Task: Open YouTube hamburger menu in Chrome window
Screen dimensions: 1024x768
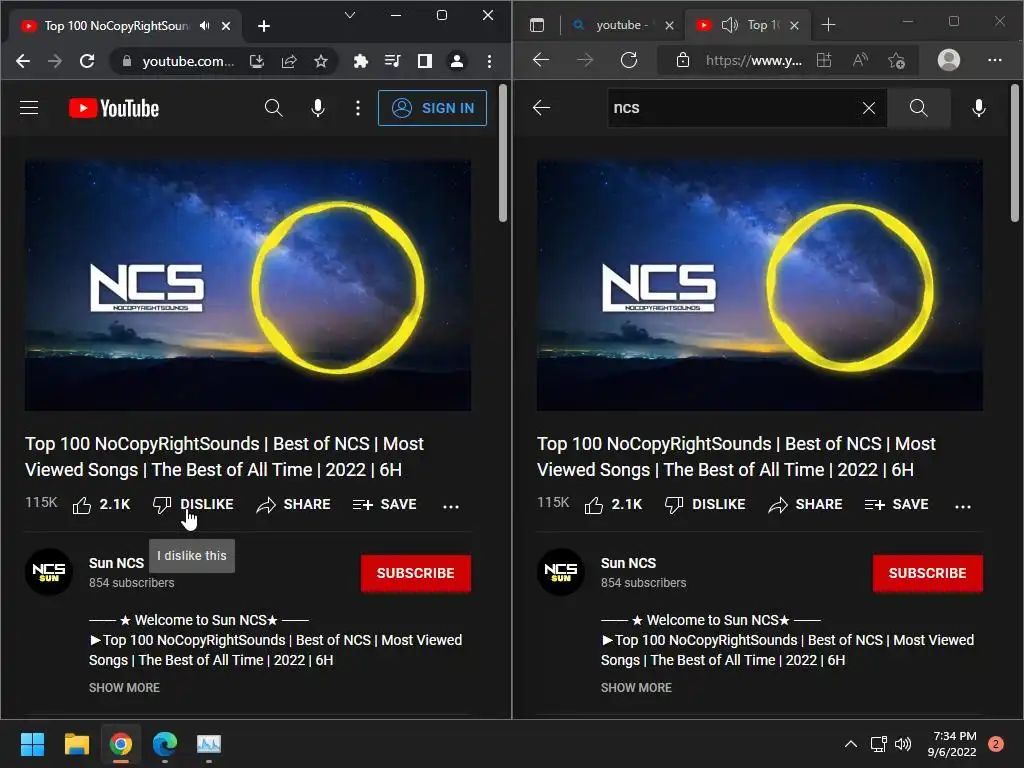Action: [x=29, y=108]
